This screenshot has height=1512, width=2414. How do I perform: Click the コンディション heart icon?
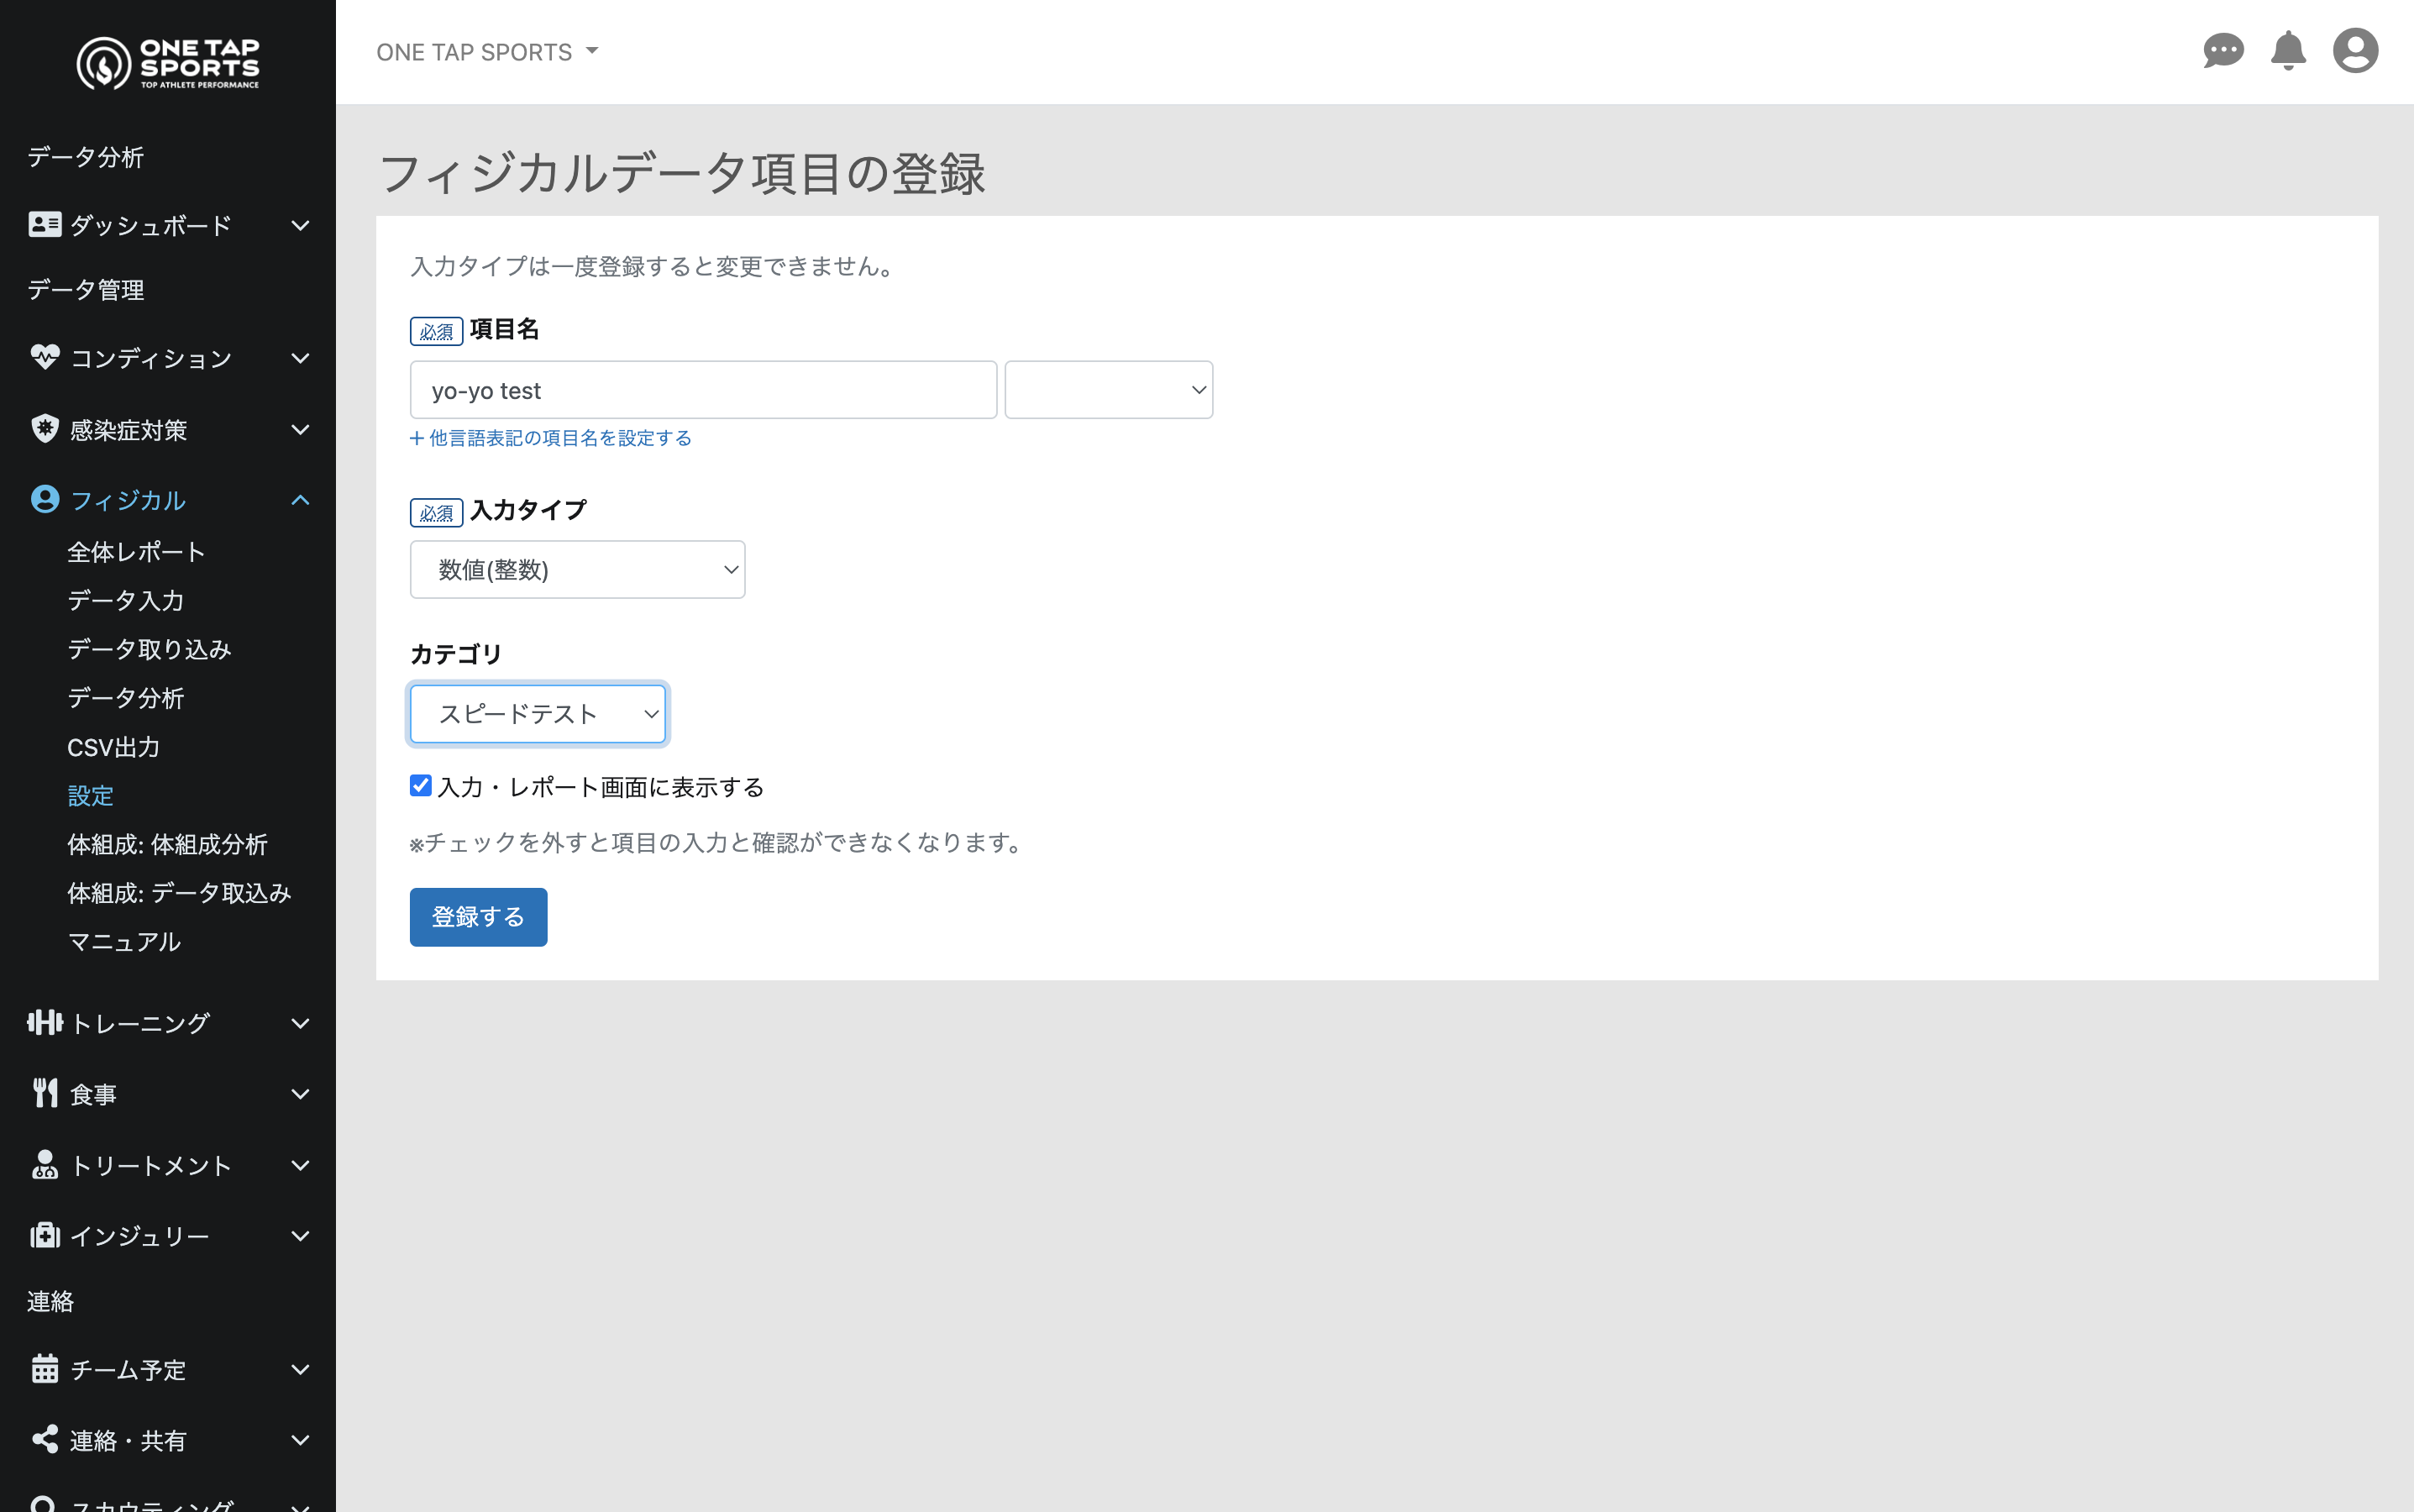coord(45,357)
